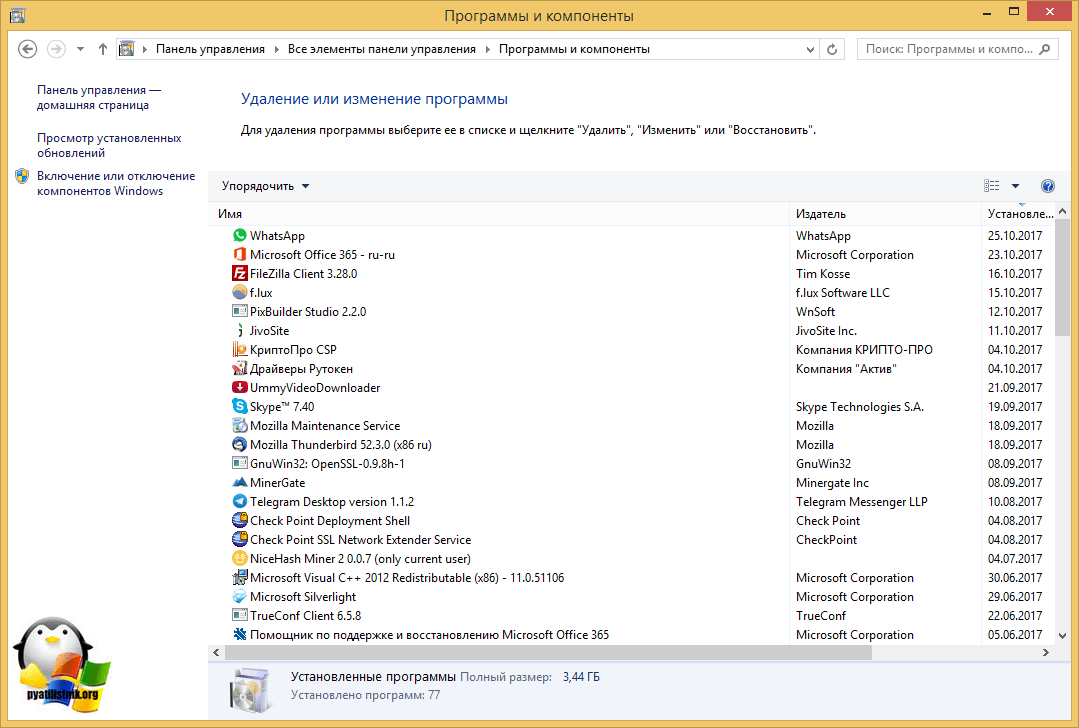
Task: Click the WhatsApp program icon
Action: point(239,236)
